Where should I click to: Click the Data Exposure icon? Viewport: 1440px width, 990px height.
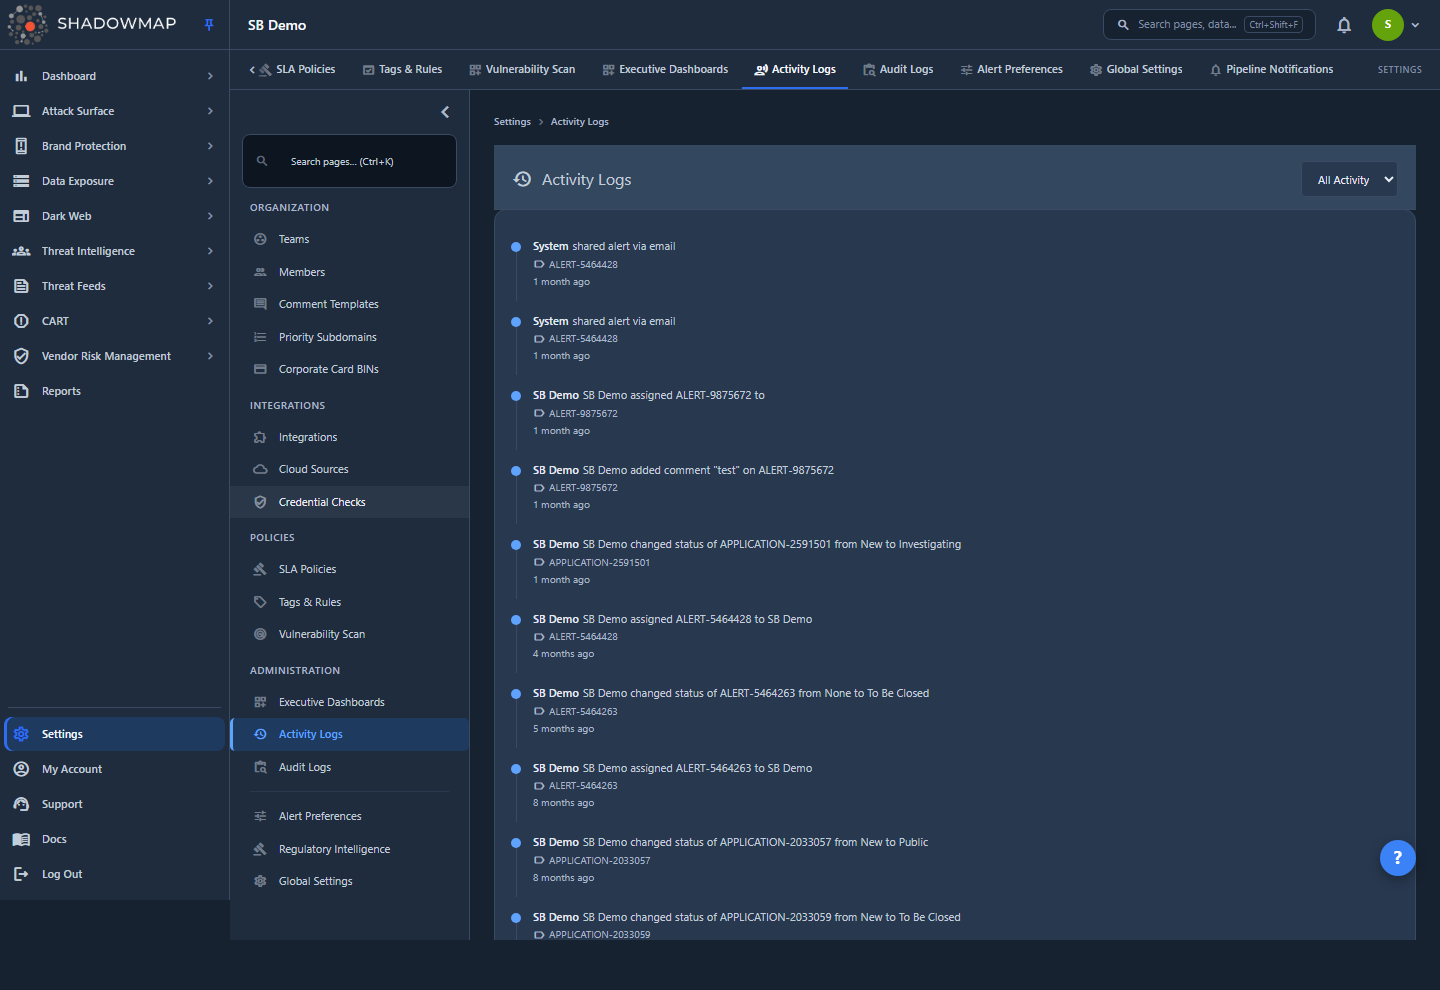tap(21, 181)
